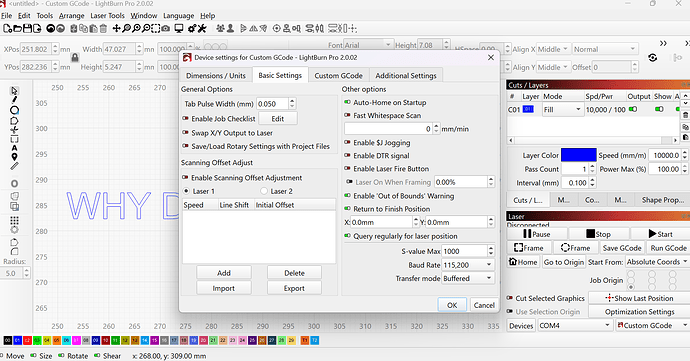Screen dimensions: 690x361
Task: Switch to Additional Settings tab
Action: coord(406,76)
